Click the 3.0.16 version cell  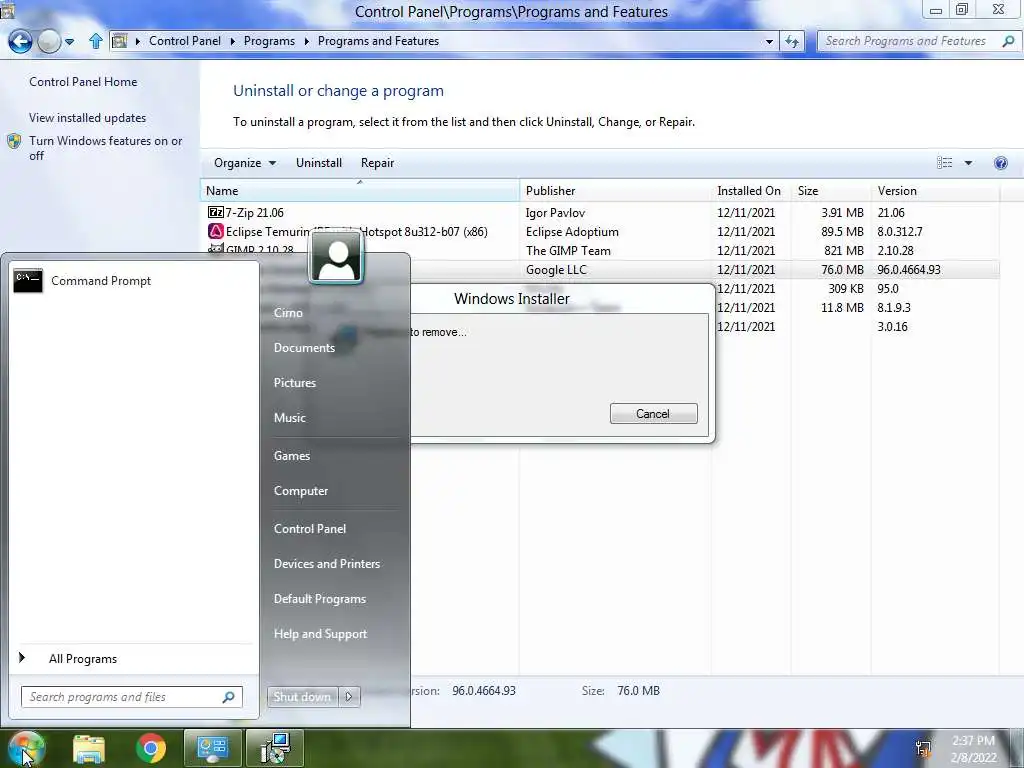coord(892,327)
